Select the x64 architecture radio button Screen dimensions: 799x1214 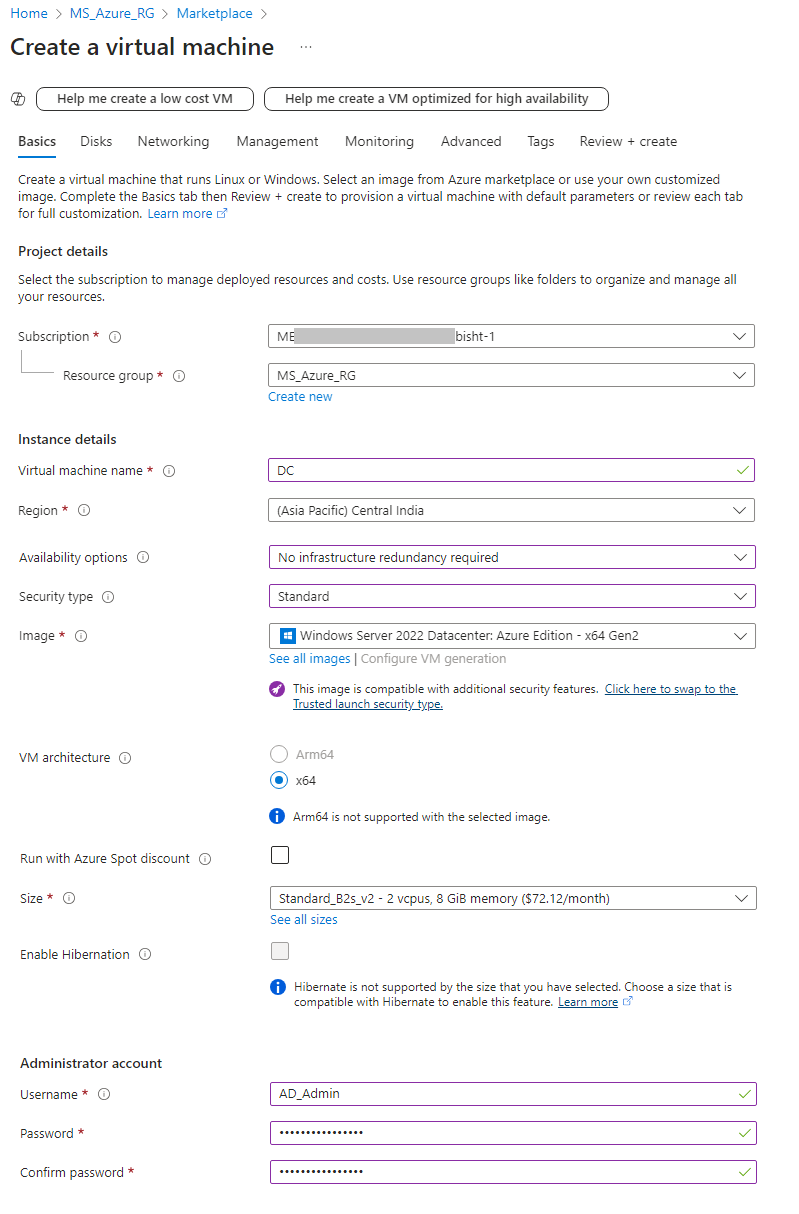(x=279, y=780)
